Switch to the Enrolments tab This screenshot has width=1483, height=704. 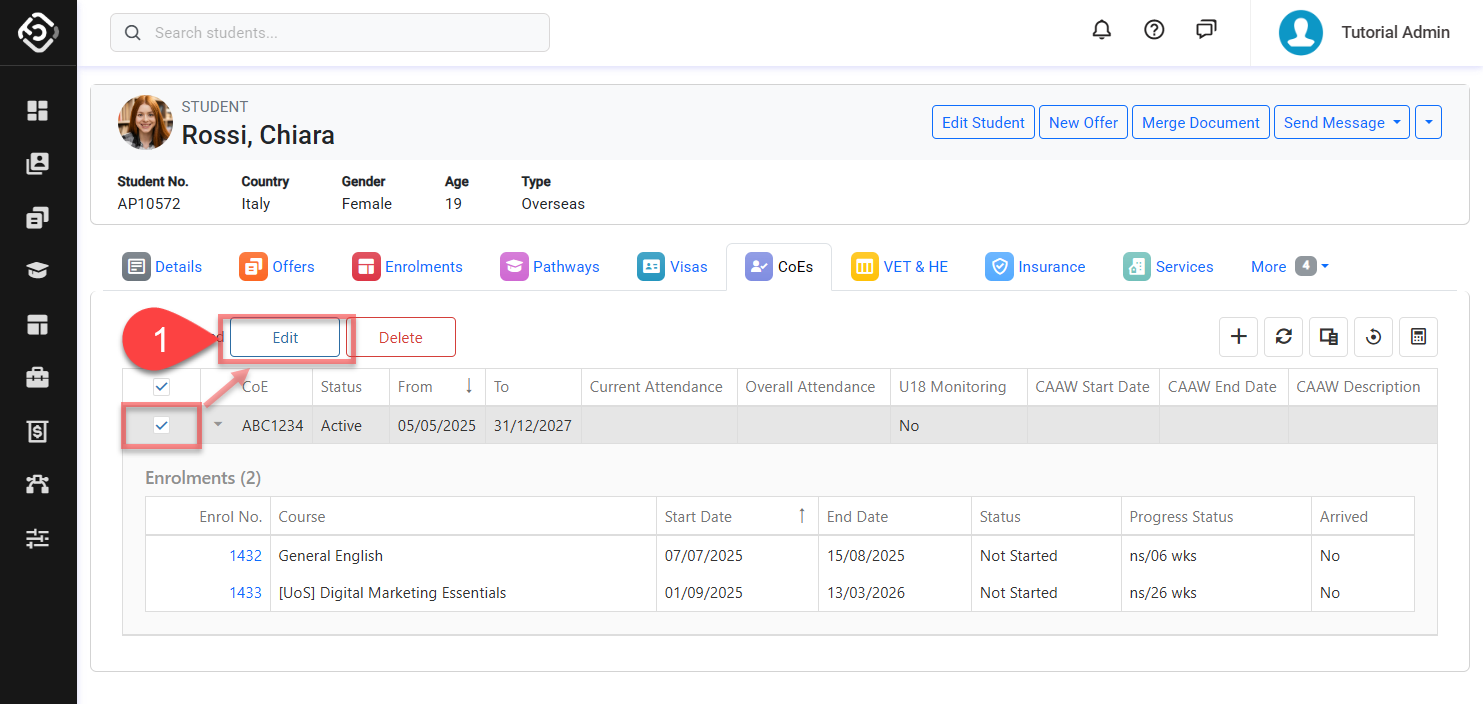(x=408, y=267)
